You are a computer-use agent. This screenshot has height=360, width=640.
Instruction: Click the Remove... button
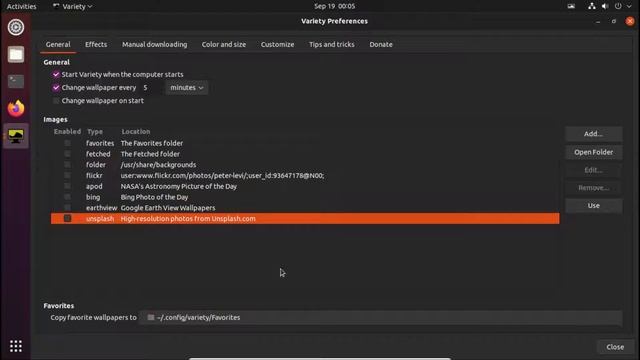click(593, 188)
